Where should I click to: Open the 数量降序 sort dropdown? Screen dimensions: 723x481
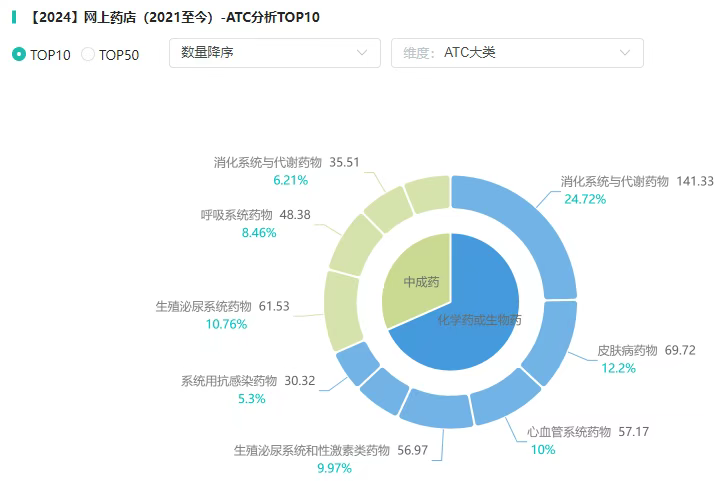pyautogui.click(x=274, y=53)
